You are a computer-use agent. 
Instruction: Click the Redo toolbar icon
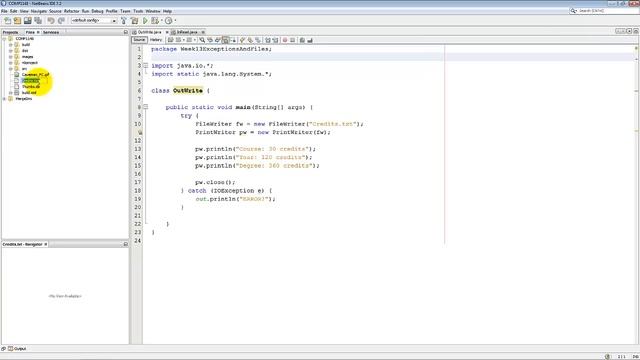coord(61,20)
